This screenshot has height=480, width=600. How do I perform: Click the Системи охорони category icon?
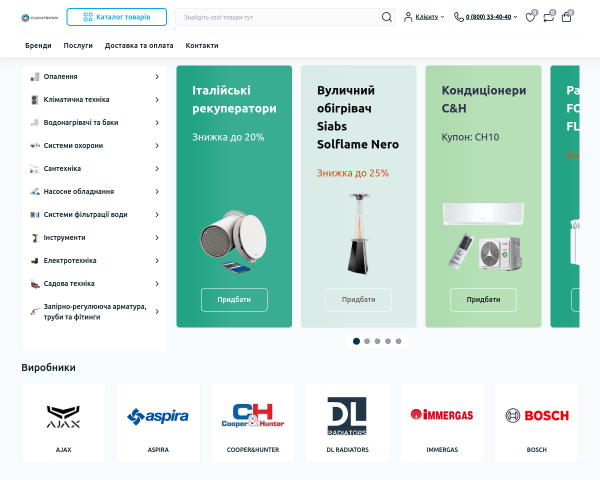[x=35, y=145]
